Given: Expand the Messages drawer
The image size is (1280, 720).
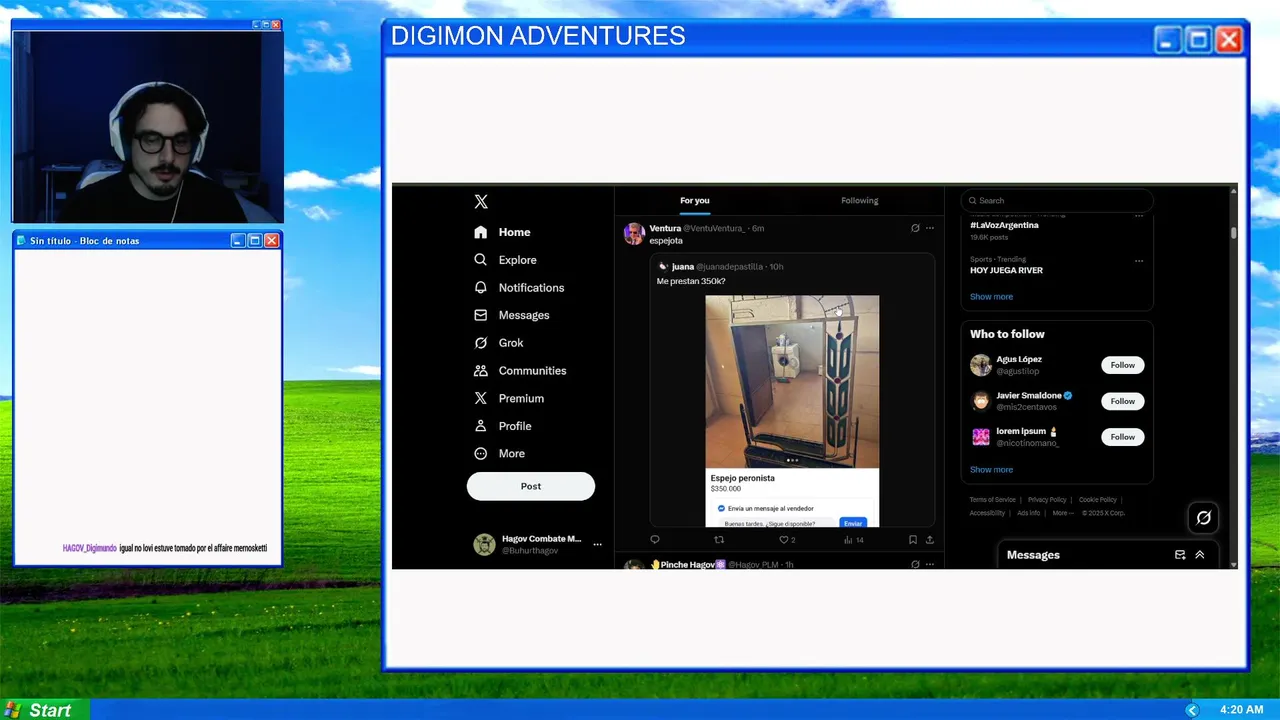Looking at the screenshot, I should [x=1200, y=555].
